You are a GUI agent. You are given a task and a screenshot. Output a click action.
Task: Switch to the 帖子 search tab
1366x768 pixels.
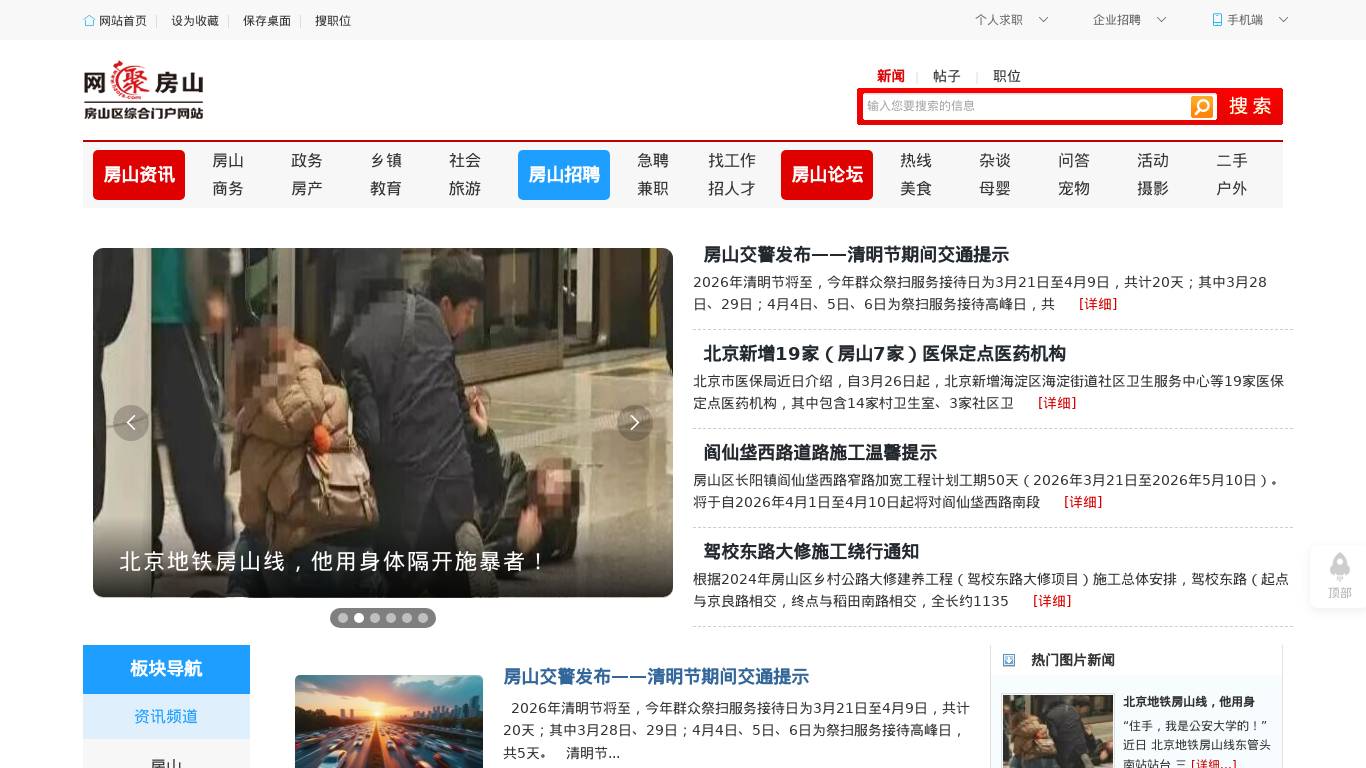946,76
